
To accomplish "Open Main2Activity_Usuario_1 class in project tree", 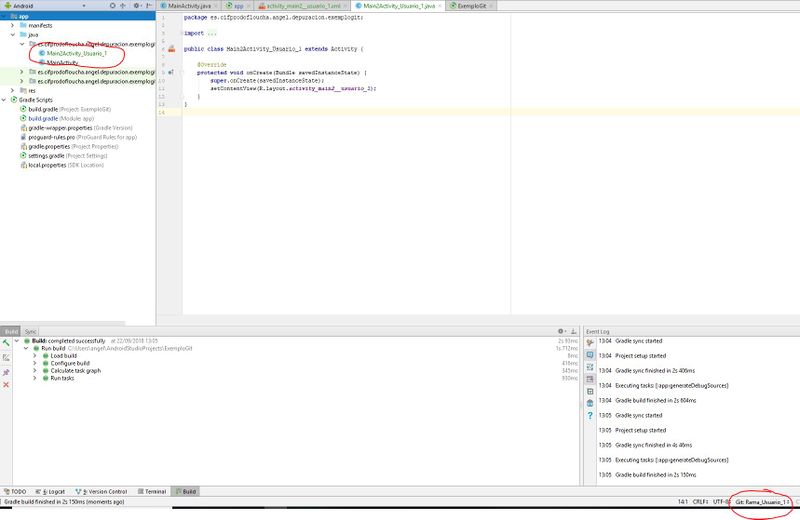I will tap(77, 53).
